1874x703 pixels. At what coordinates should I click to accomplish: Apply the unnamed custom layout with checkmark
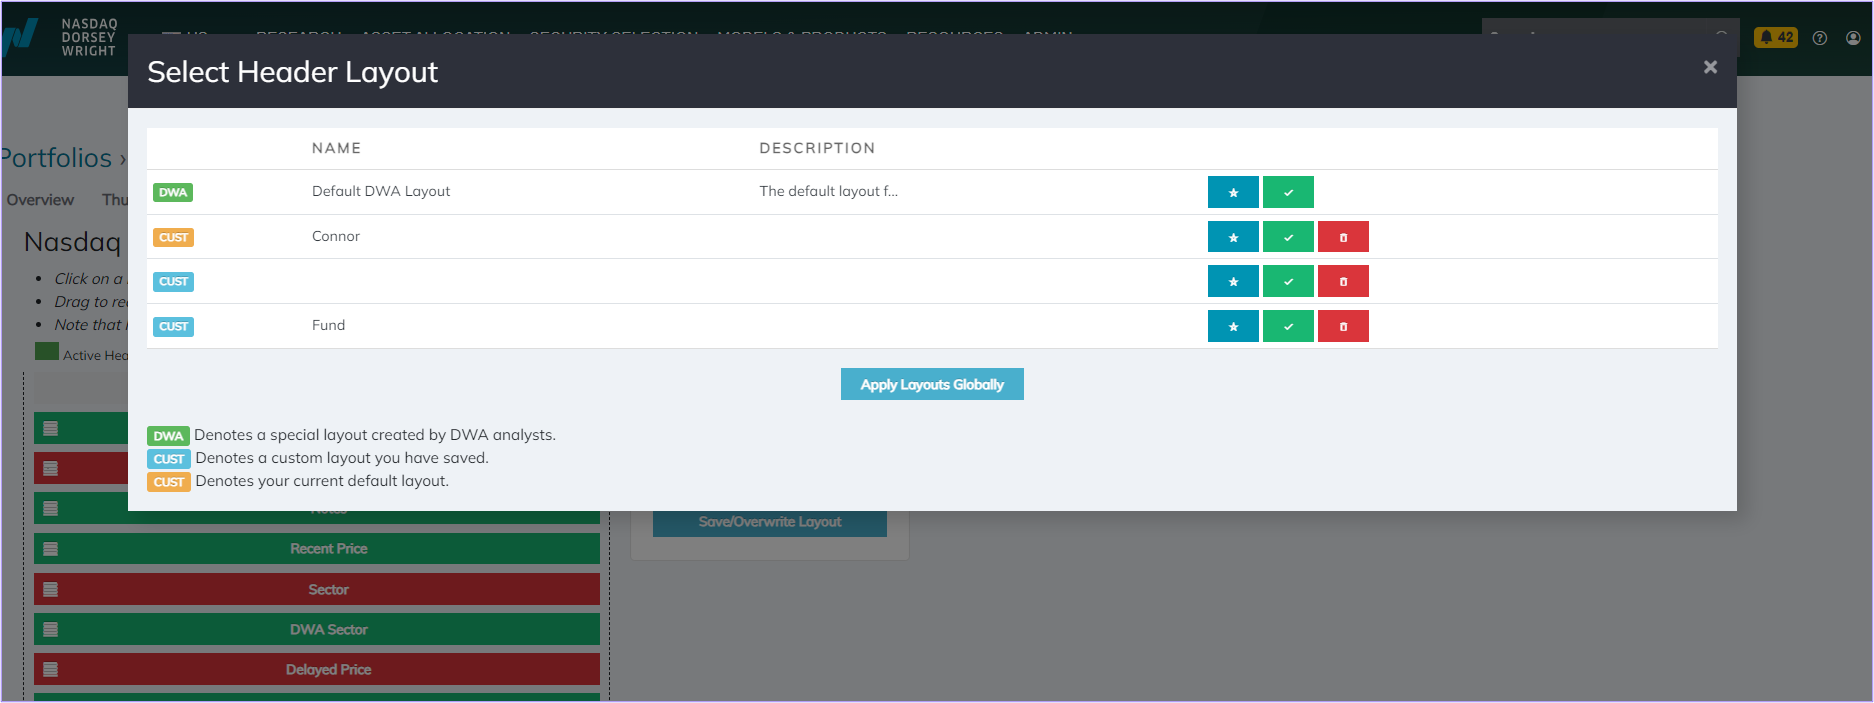pos(1288,281)
